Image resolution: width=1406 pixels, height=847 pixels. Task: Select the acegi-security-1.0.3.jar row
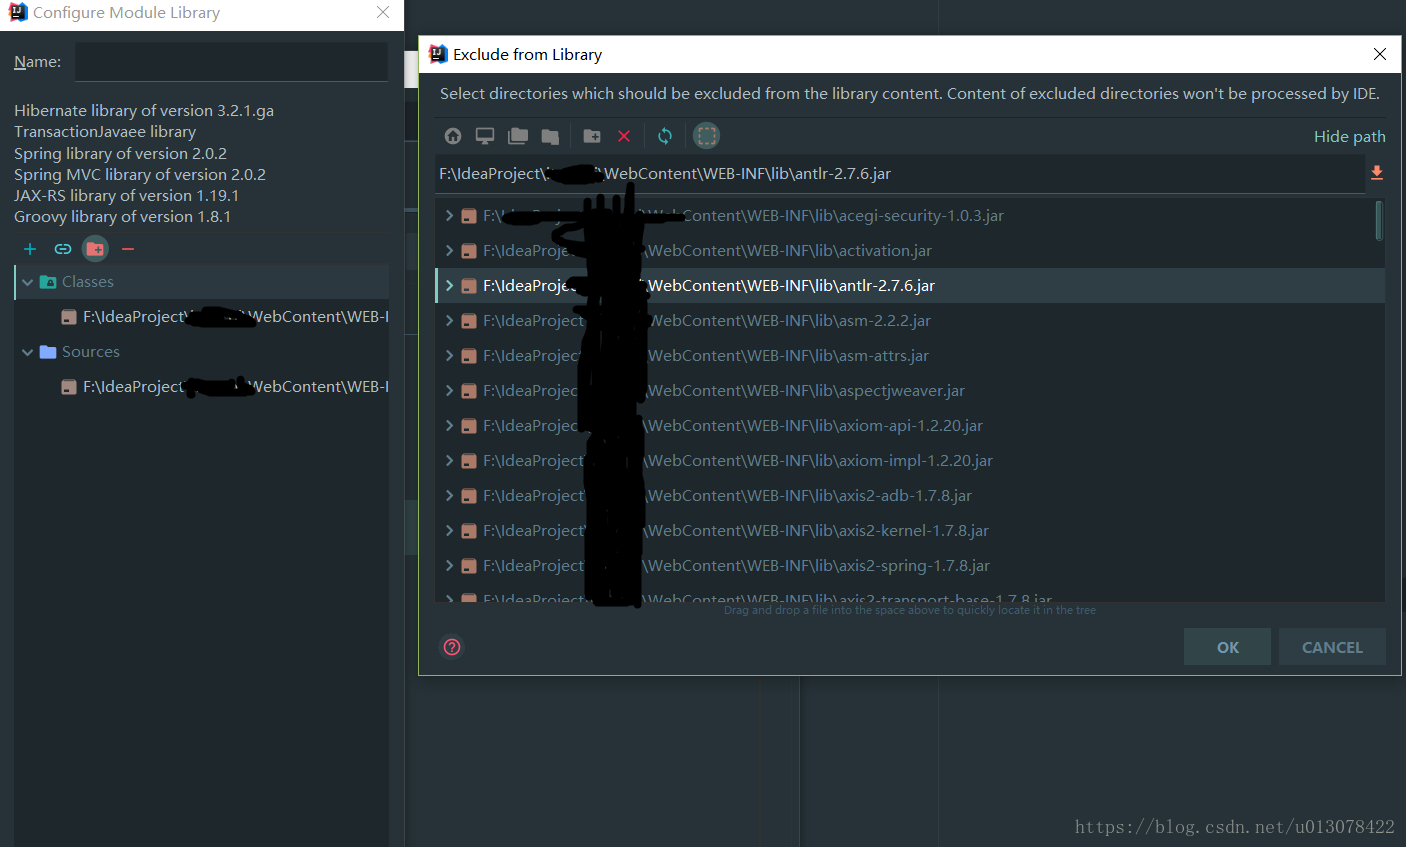(x=910, y=216)
